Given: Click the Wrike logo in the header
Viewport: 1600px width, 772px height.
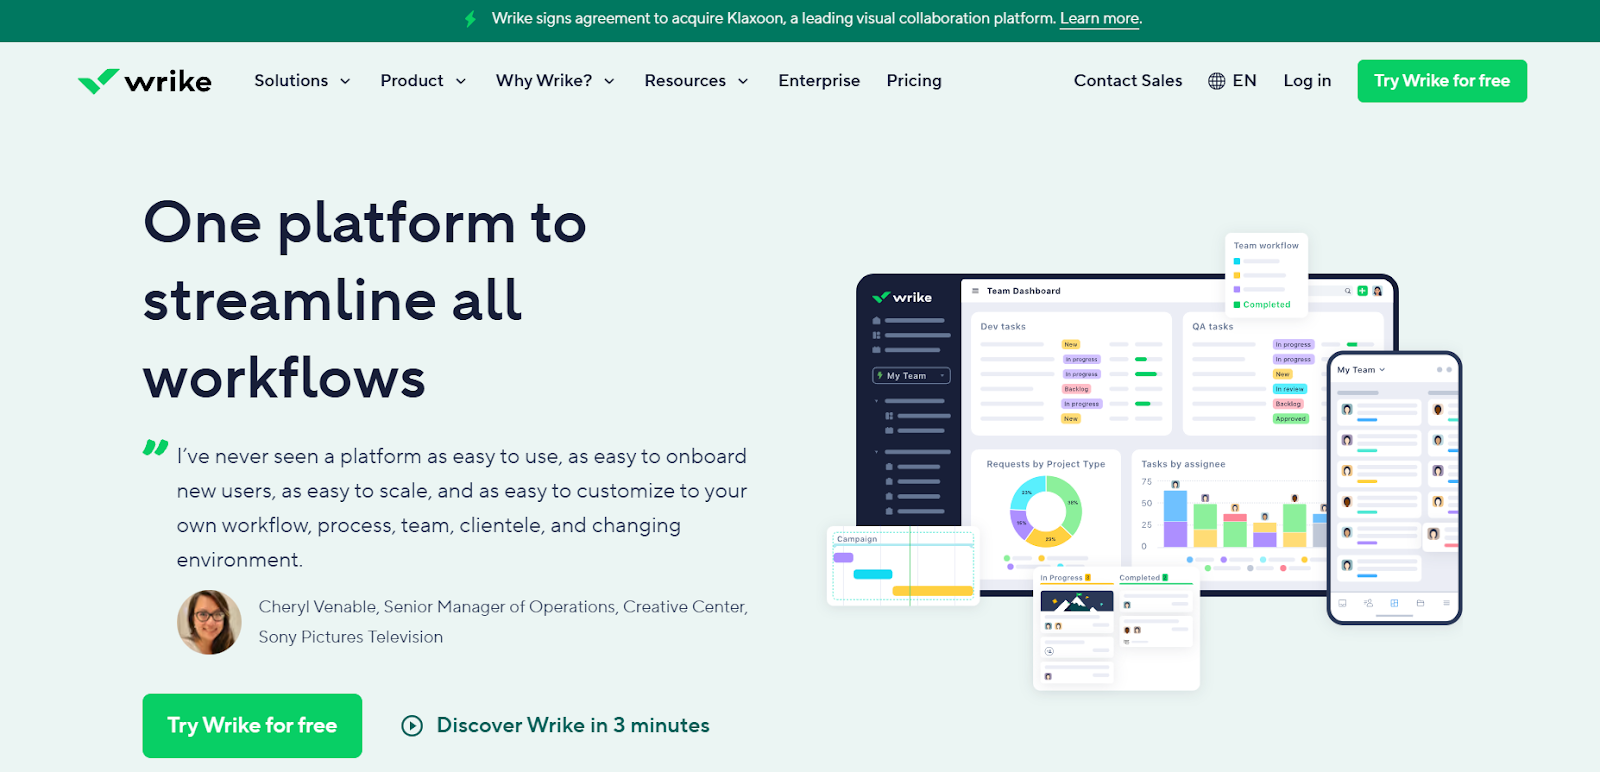Looking at the screenshot, I should (x=145, y=81).
